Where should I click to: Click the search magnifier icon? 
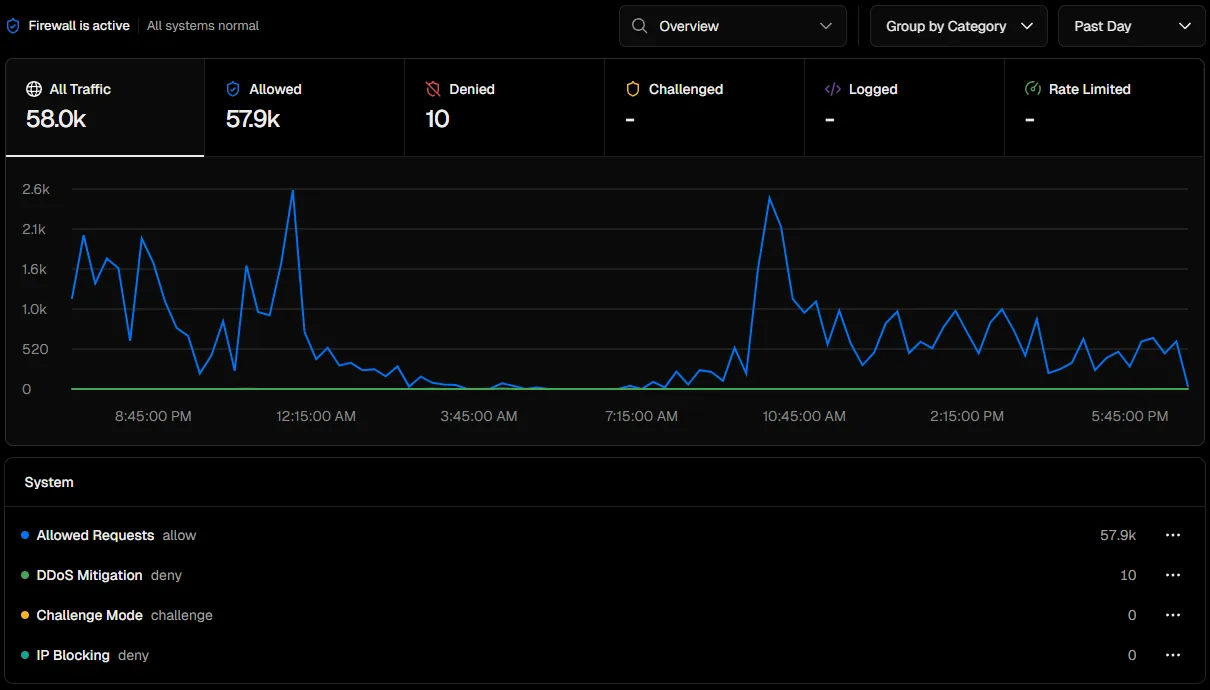click(640, 26)
